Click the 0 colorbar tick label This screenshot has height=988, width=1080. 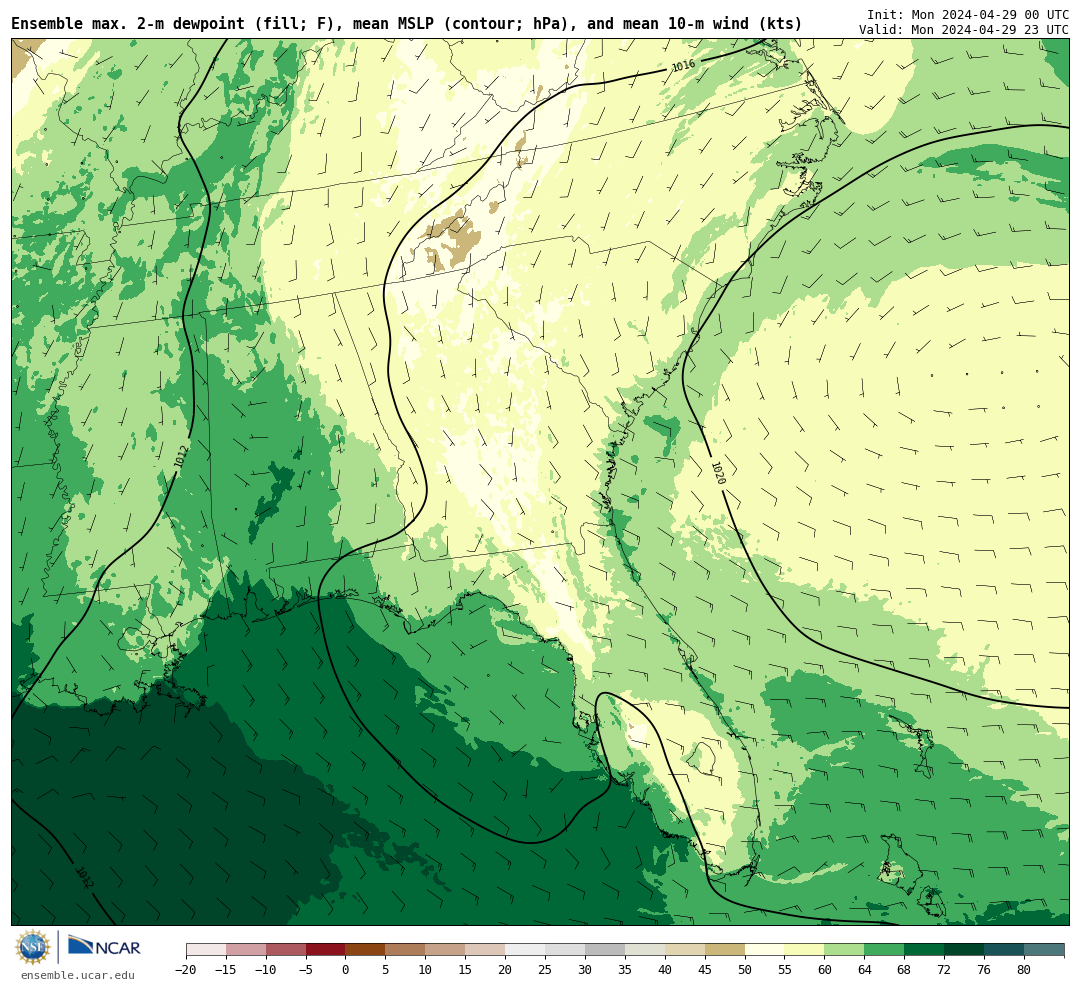(346, 969)
